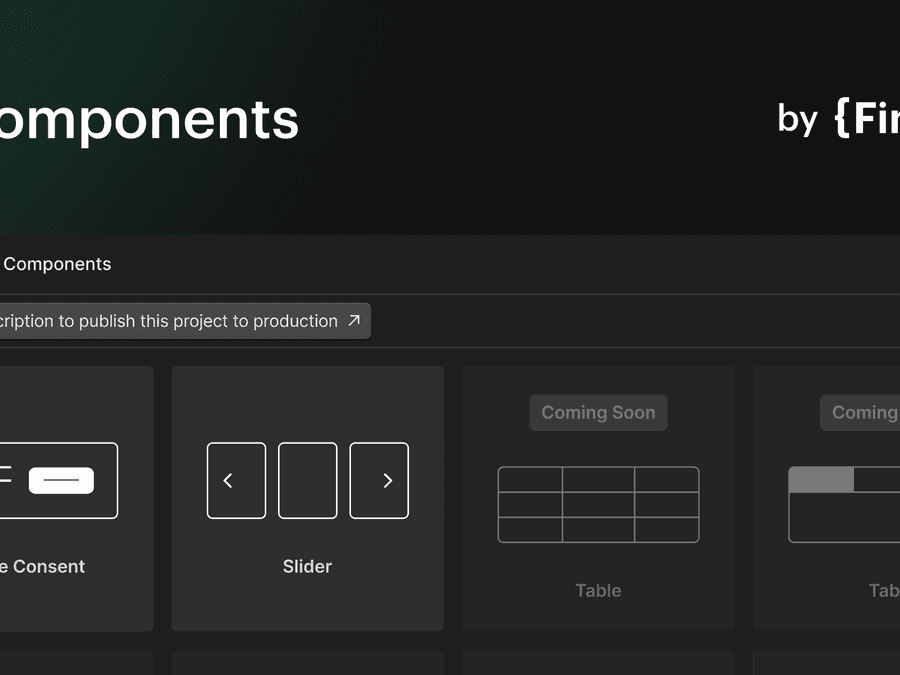Open the Slider component card
Screen dimensions: 900x675
coord(308,498)
